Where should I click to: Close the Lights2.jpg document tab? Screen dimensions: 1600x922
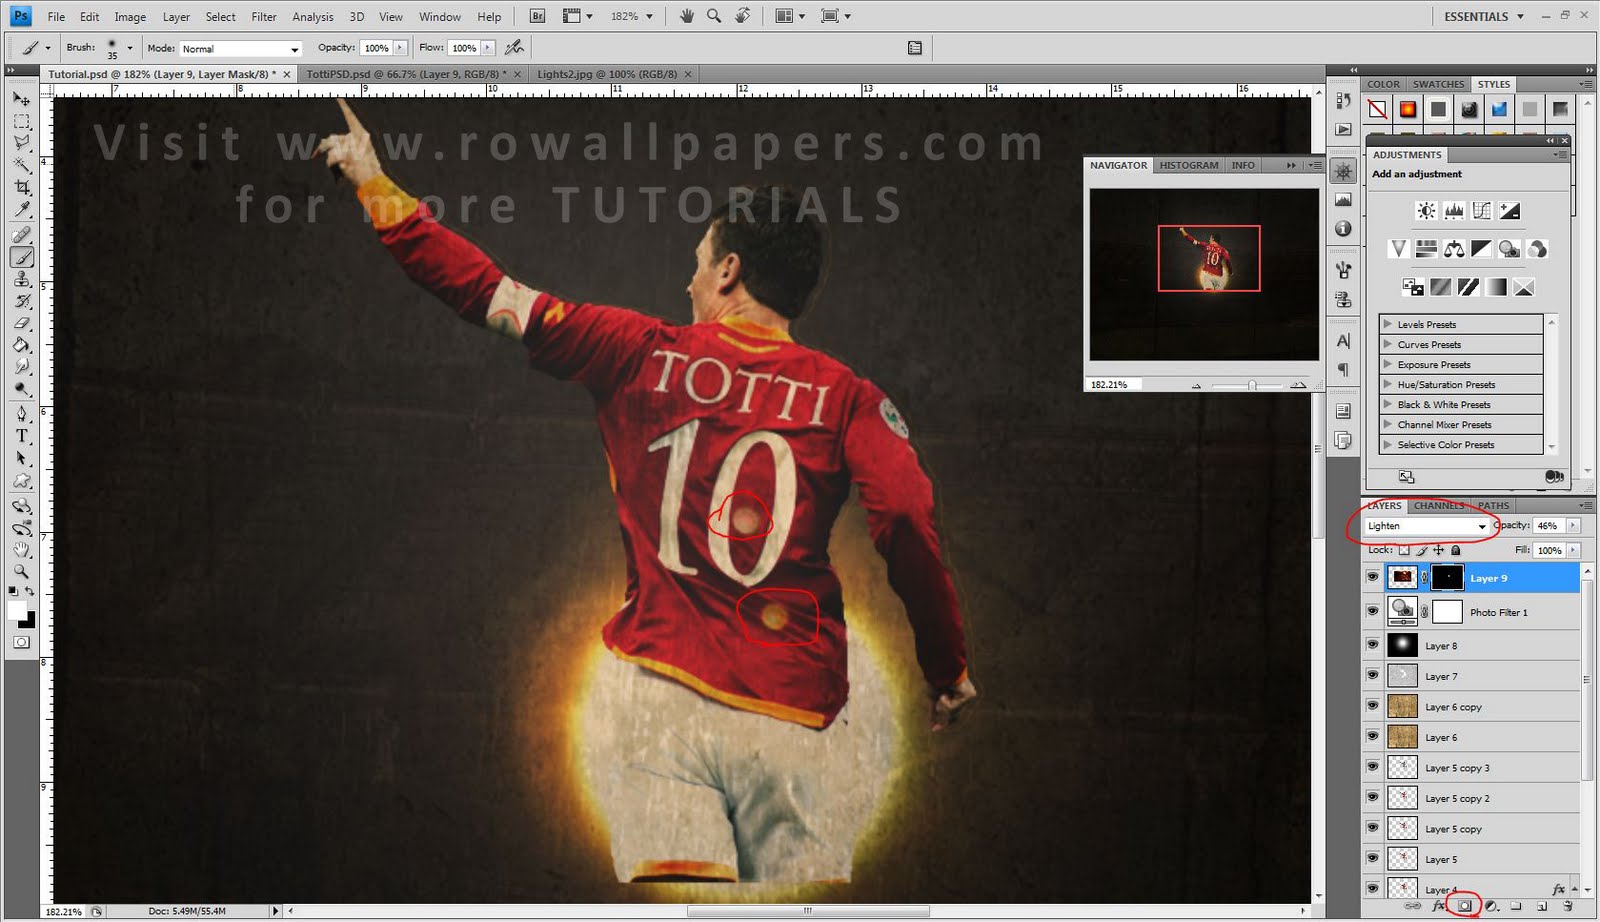688,74
